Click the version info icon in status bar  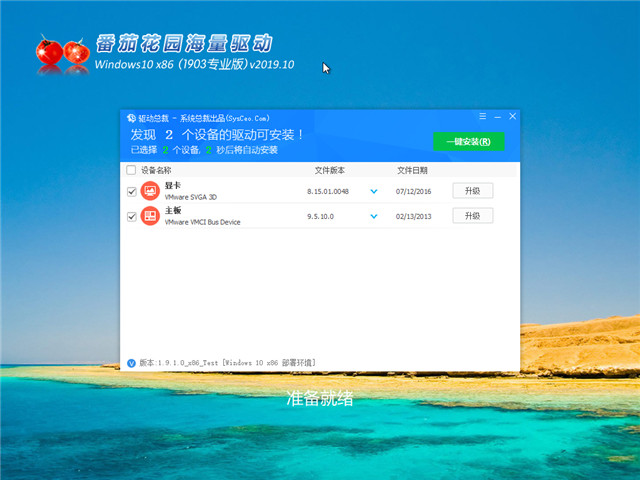131,362
